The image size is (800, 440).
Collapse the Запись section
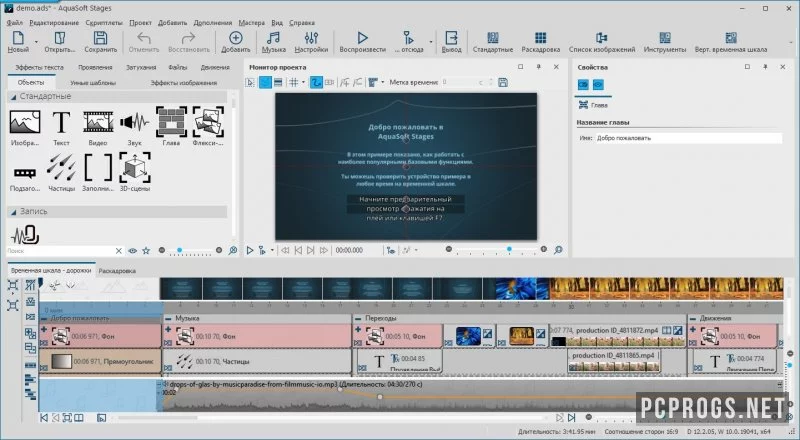click(14, 211)
